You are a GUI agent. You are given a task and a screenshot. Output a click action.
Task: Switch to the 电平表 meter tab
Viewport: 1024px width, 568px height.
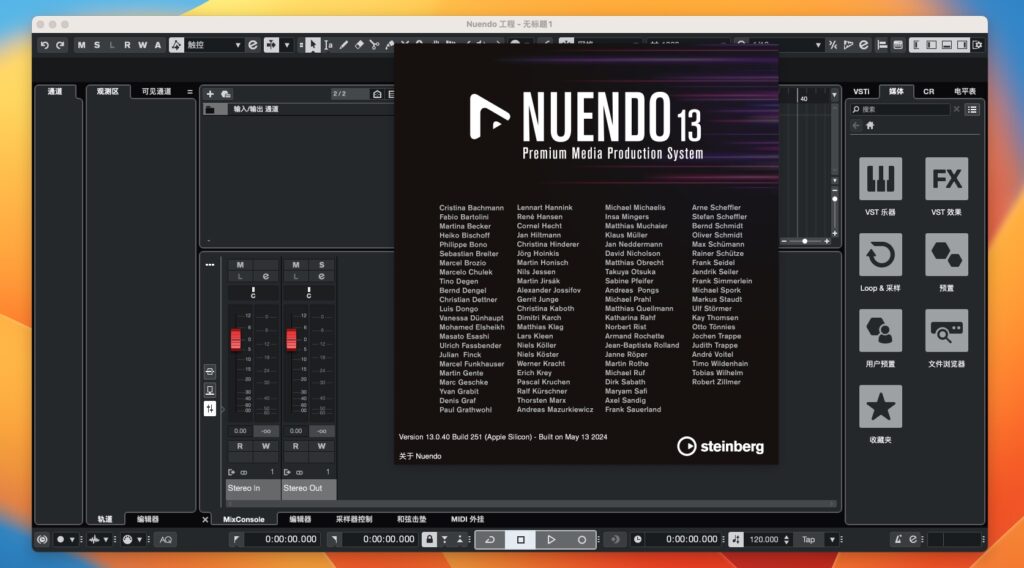tap(965, 91)
